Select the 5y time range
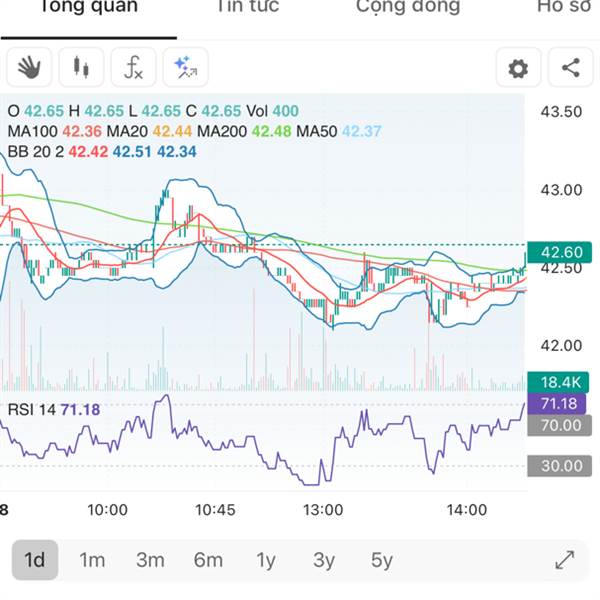The height and width of the screenshot is (600, 600). pyautogui.click(x=382, y=560)
